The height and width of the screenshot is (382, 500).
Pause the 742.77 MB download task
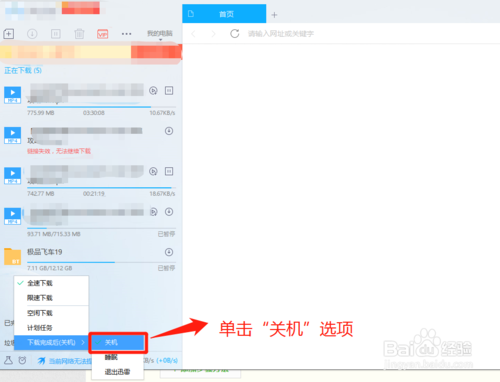(x=169, y=171)
